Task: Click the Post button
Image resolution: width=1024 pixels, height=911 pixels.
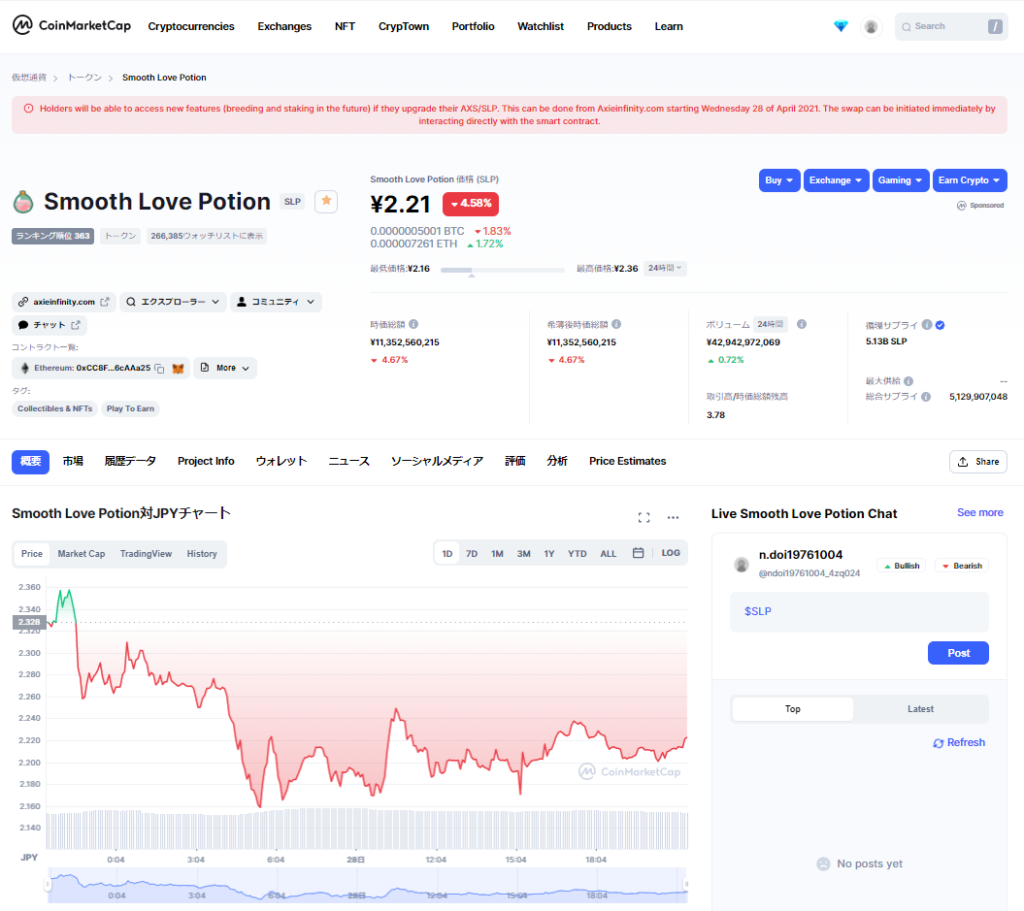Action: click(958, 653)
